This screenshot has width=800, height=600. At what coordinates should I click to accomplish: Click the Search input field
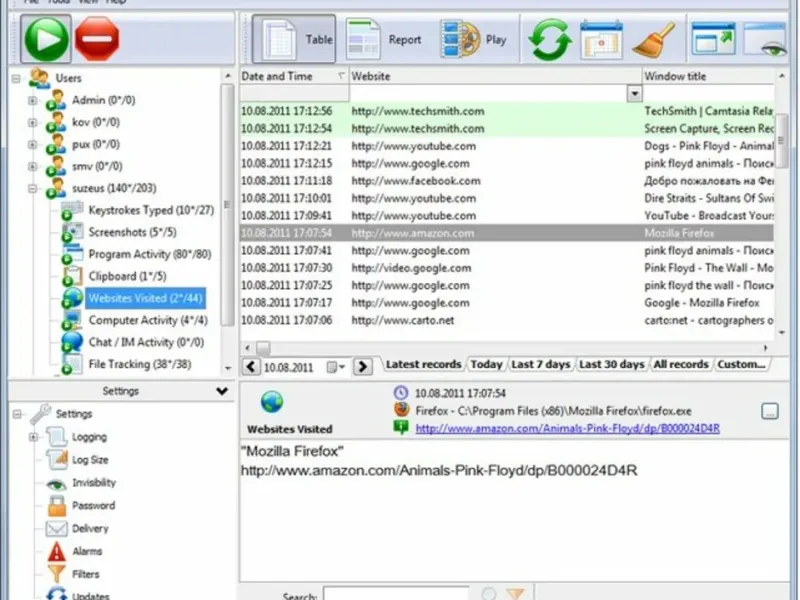[x=396, y=594]
